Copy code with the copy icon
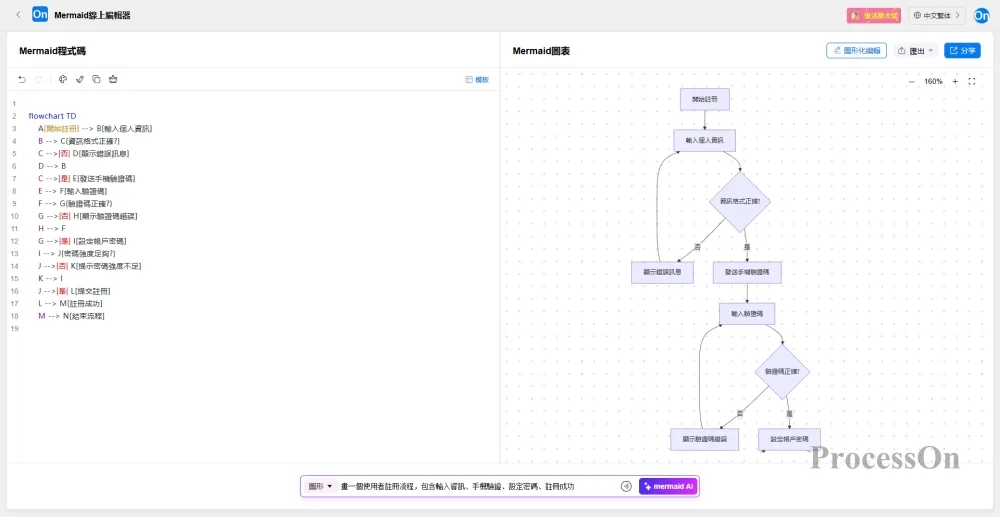 [x=96, y=79]
